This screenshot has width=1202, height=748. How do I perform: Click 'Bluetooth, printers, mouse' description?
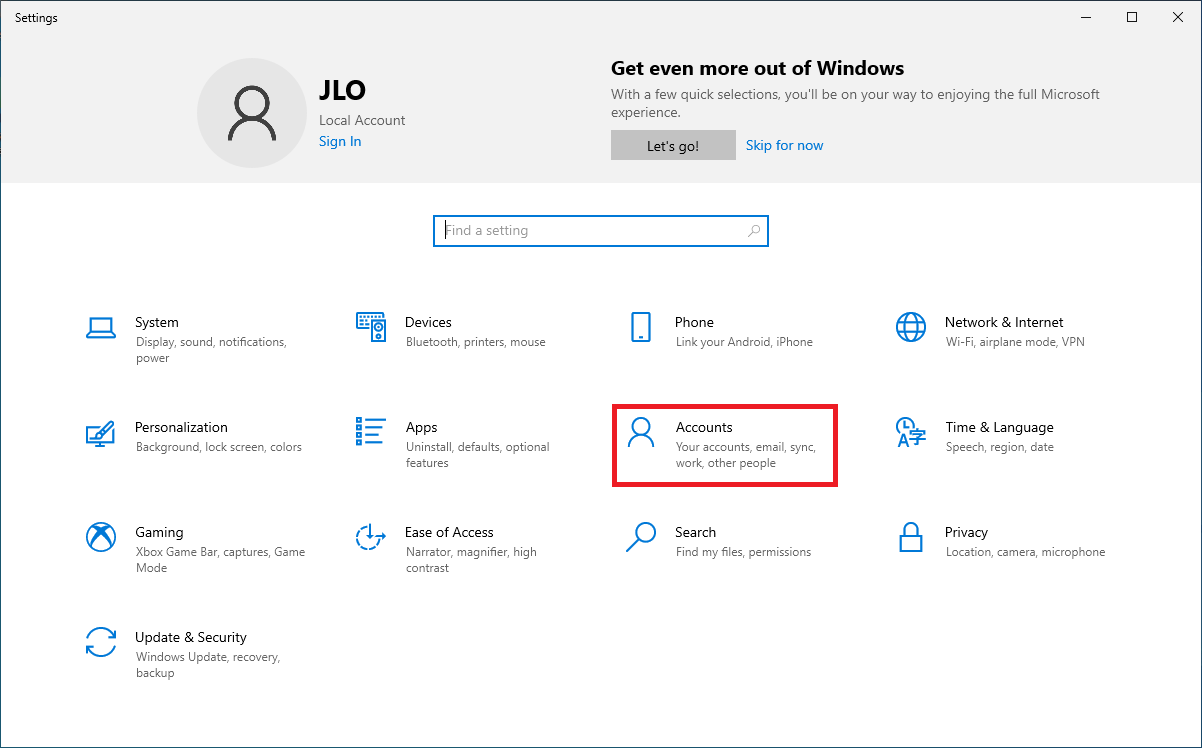(476, 342)
